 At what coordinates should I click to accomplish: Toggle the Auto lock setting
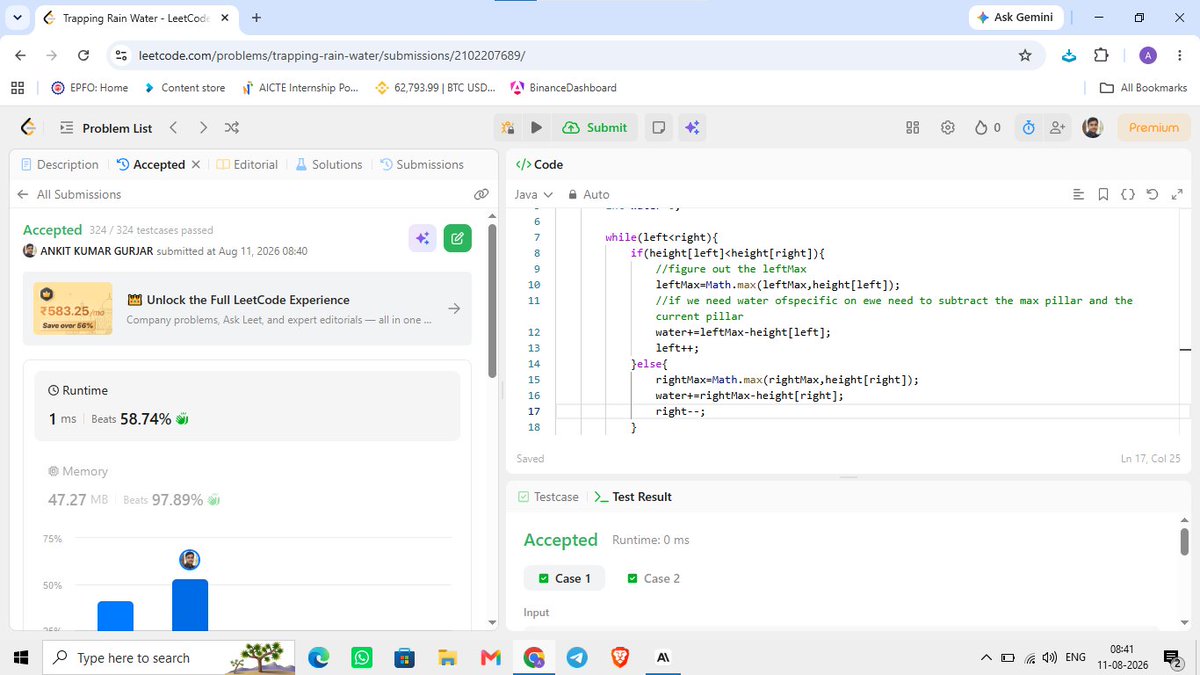[x=588, y=194]
